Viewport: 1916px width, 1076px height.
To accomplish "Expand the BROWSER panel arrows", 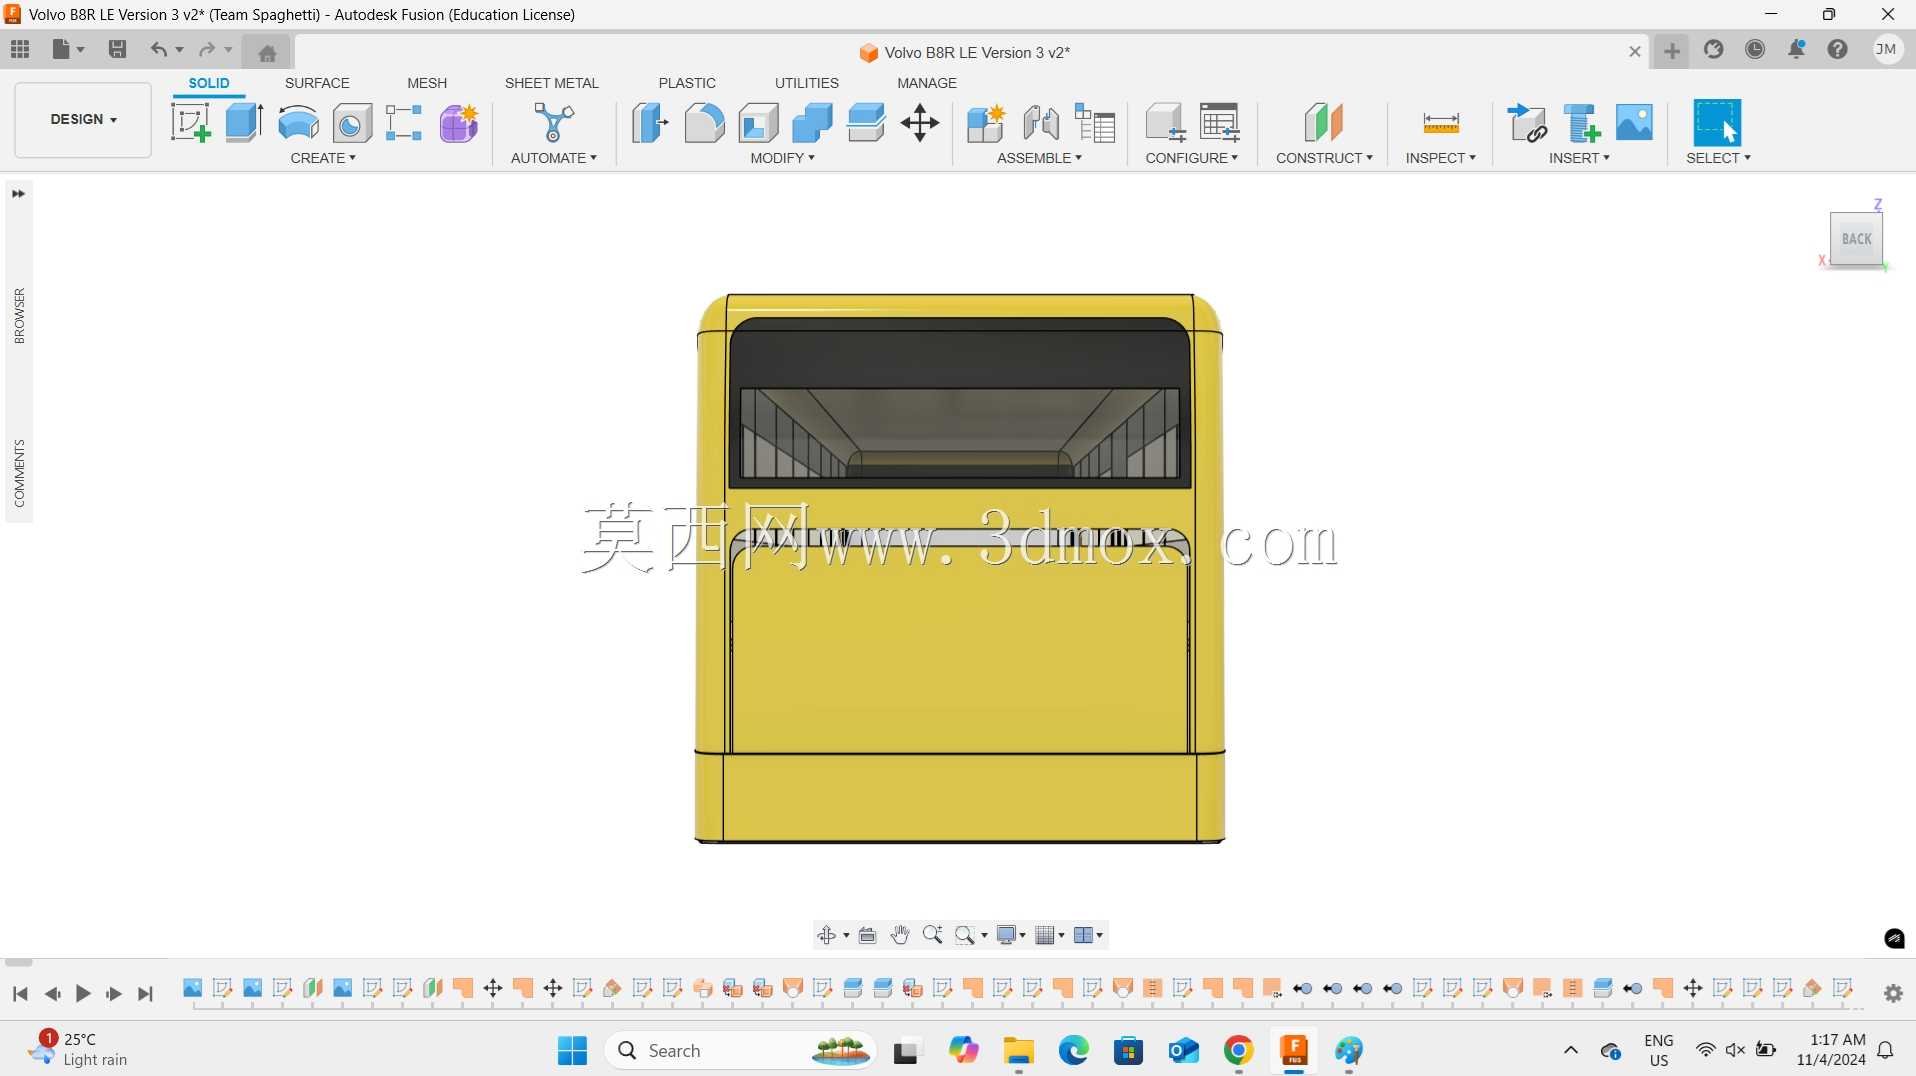I will [x=18, y=194].
